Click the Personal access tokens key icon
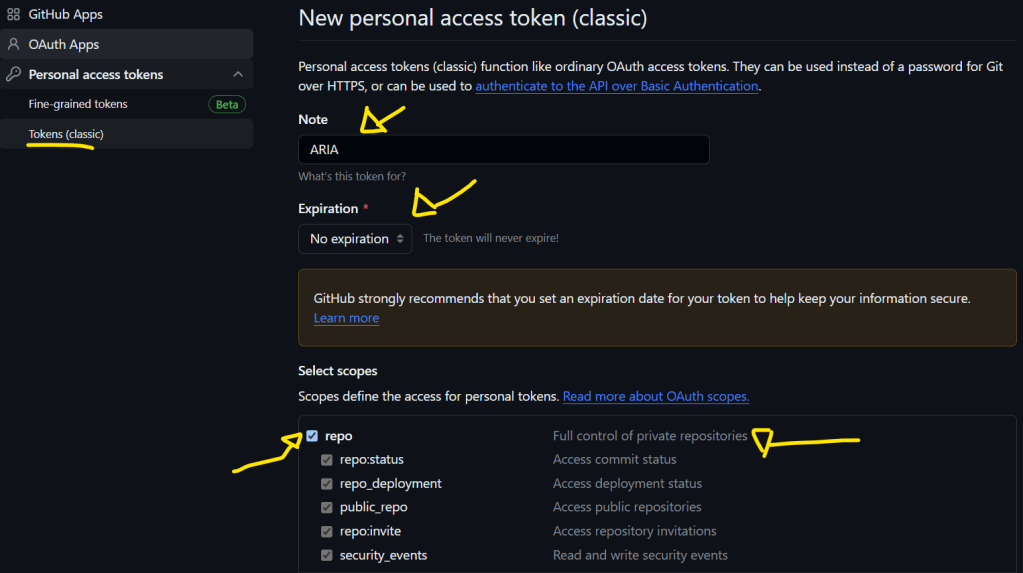 (x=13, y=75)
